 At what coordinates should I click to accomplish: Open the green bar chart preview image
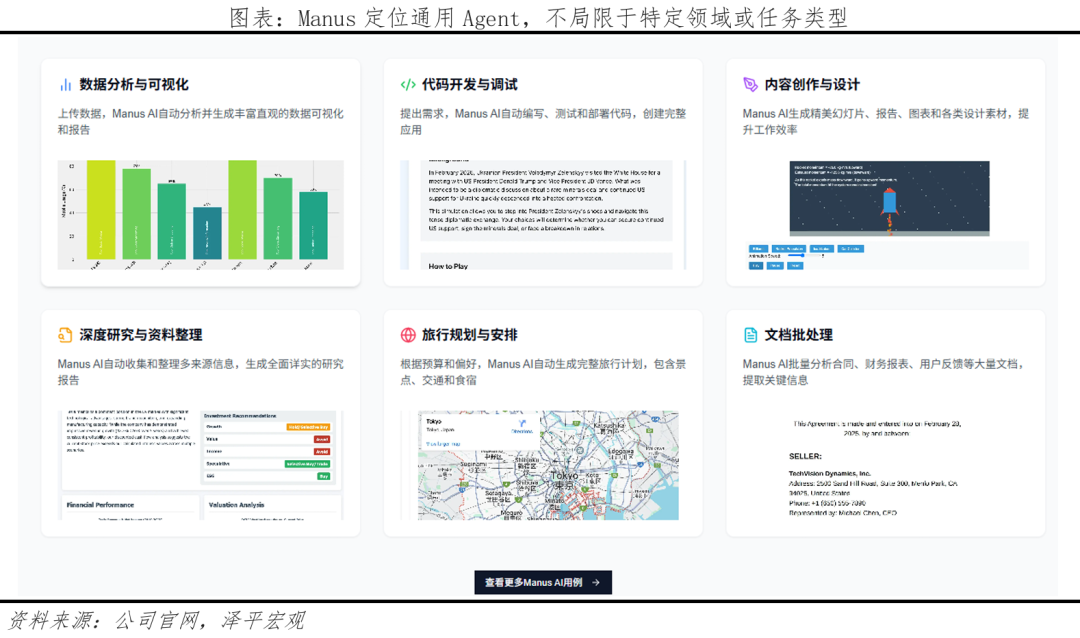coord(200,215)
